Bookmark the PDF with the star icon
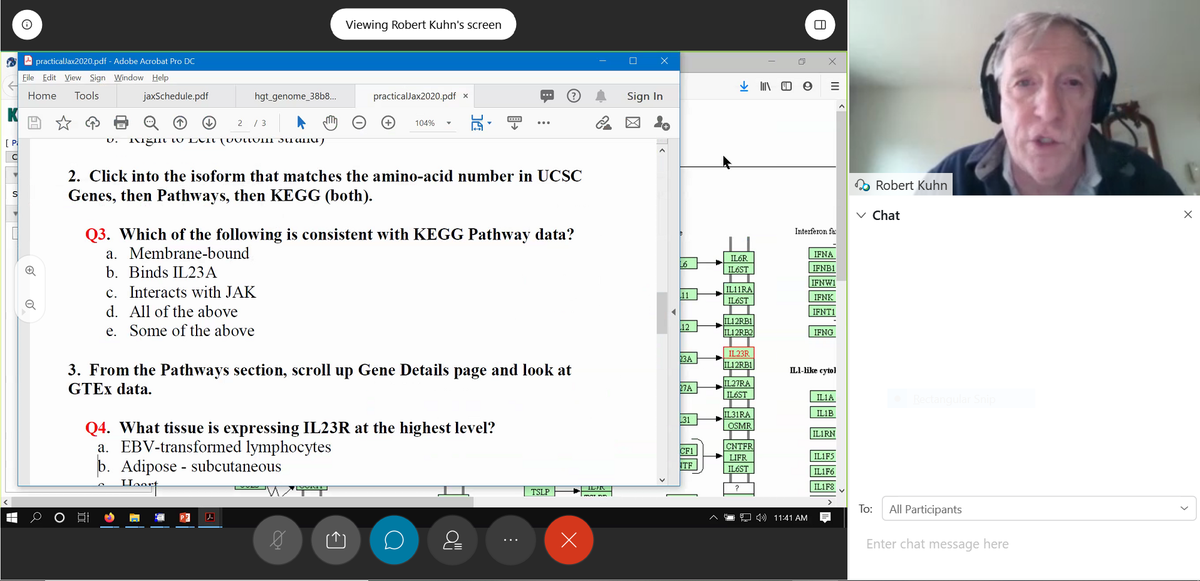 pyautogui.click(x=63, y=123)
